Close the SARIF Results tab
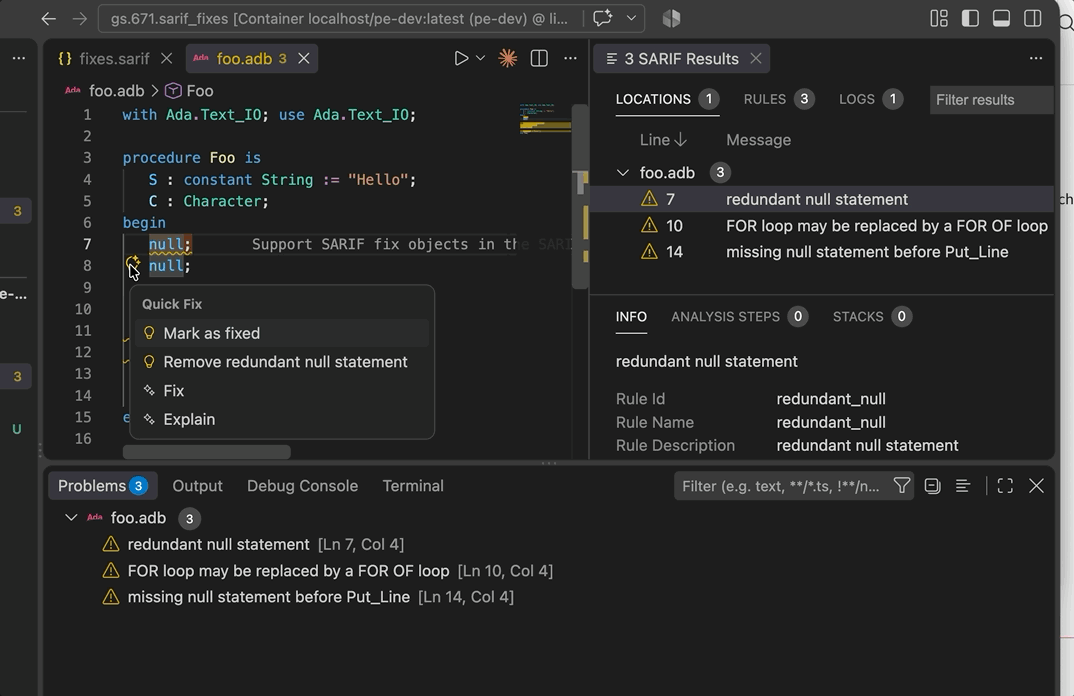This screenshot has height=696, width=1074. 755,59
